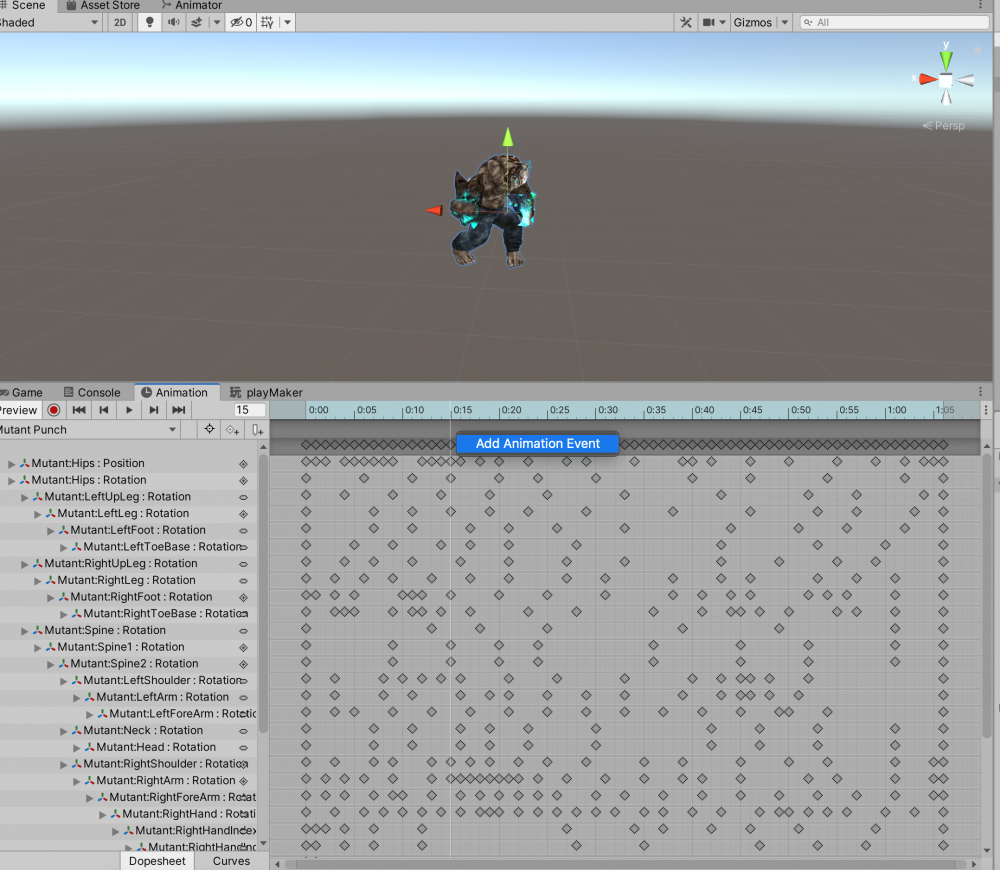Go to next keyframe button
This screenshot has height=870, width=1000.
coord(154,410)
